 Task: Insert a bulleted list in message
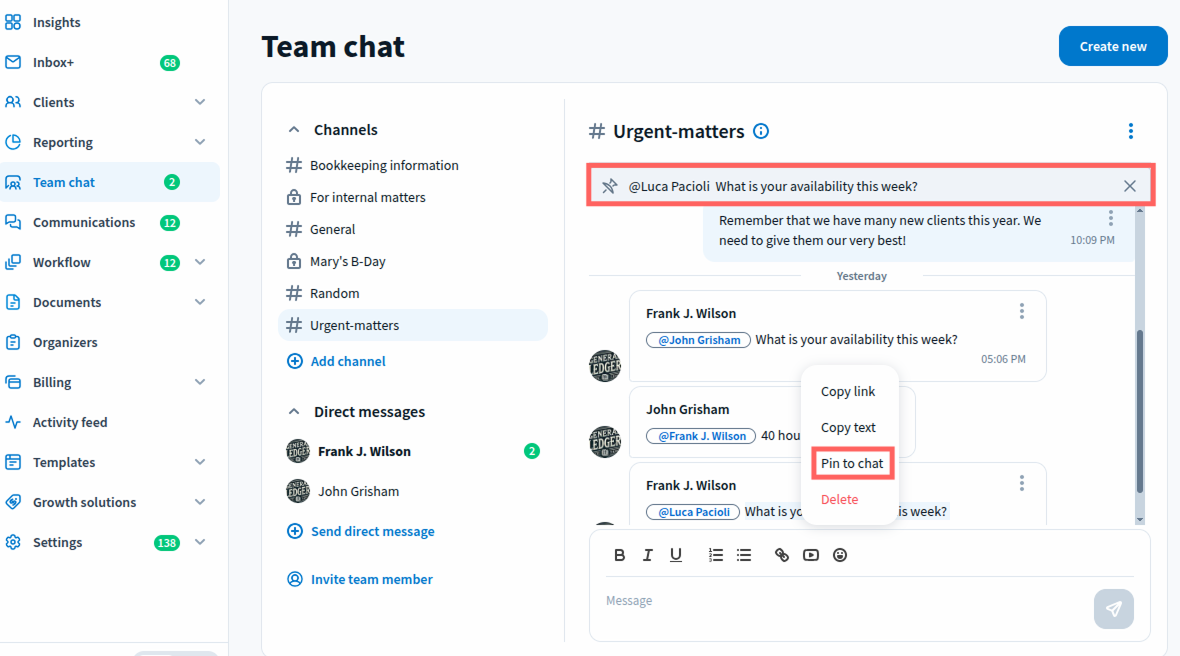(x=744, y=555)
